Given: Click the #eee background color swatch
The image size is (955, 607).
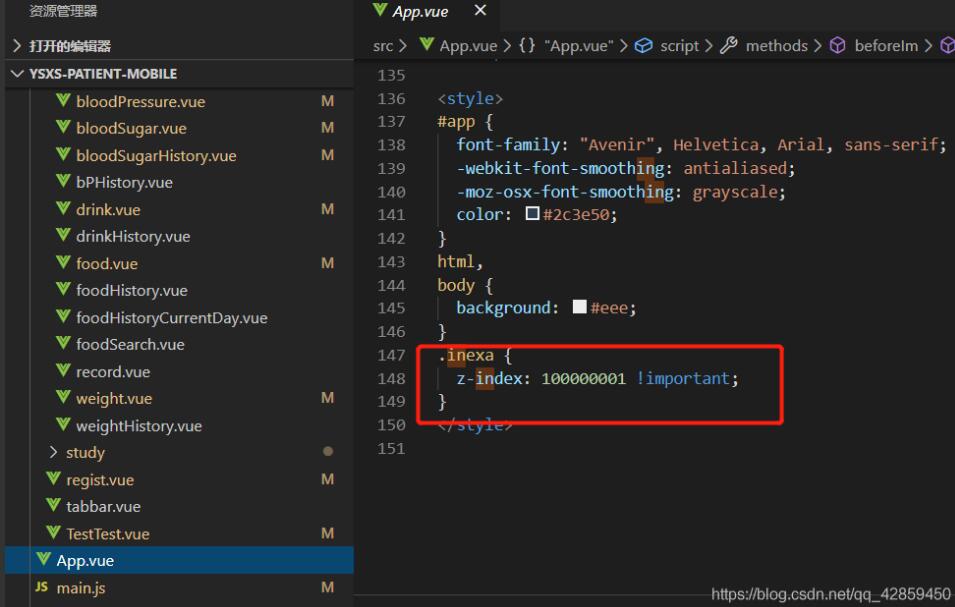Looking at the screenshot, I should coord(579,308).
